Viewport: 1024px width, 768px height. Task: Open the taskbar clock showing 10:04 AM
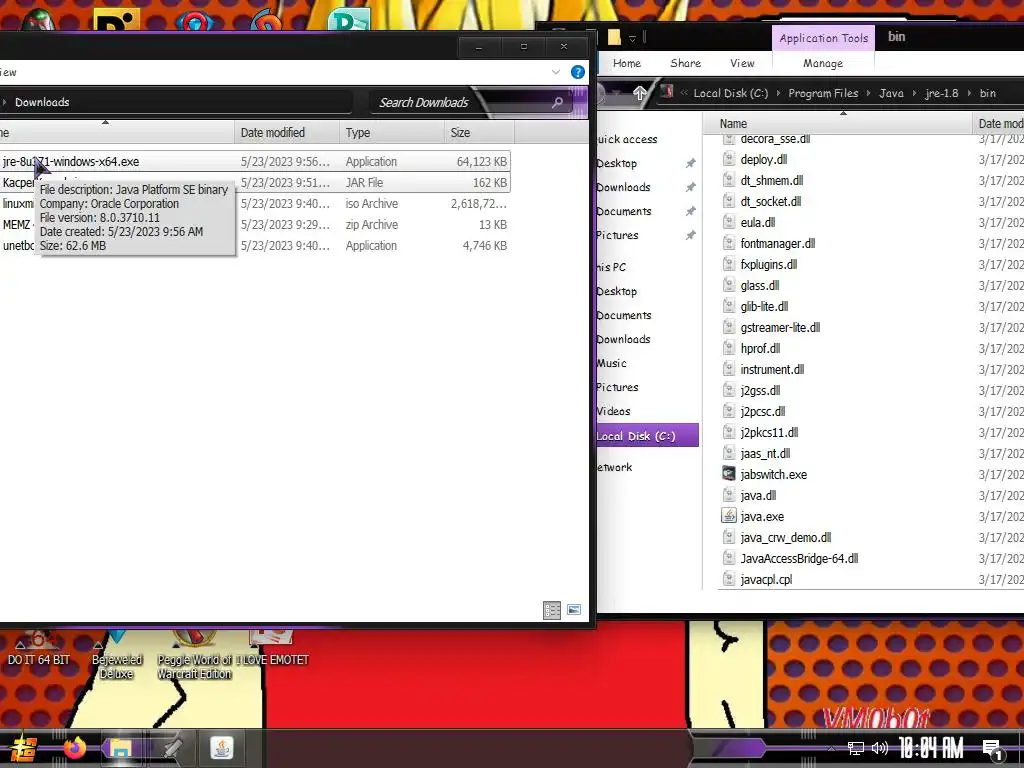click(x=931, y=748)
